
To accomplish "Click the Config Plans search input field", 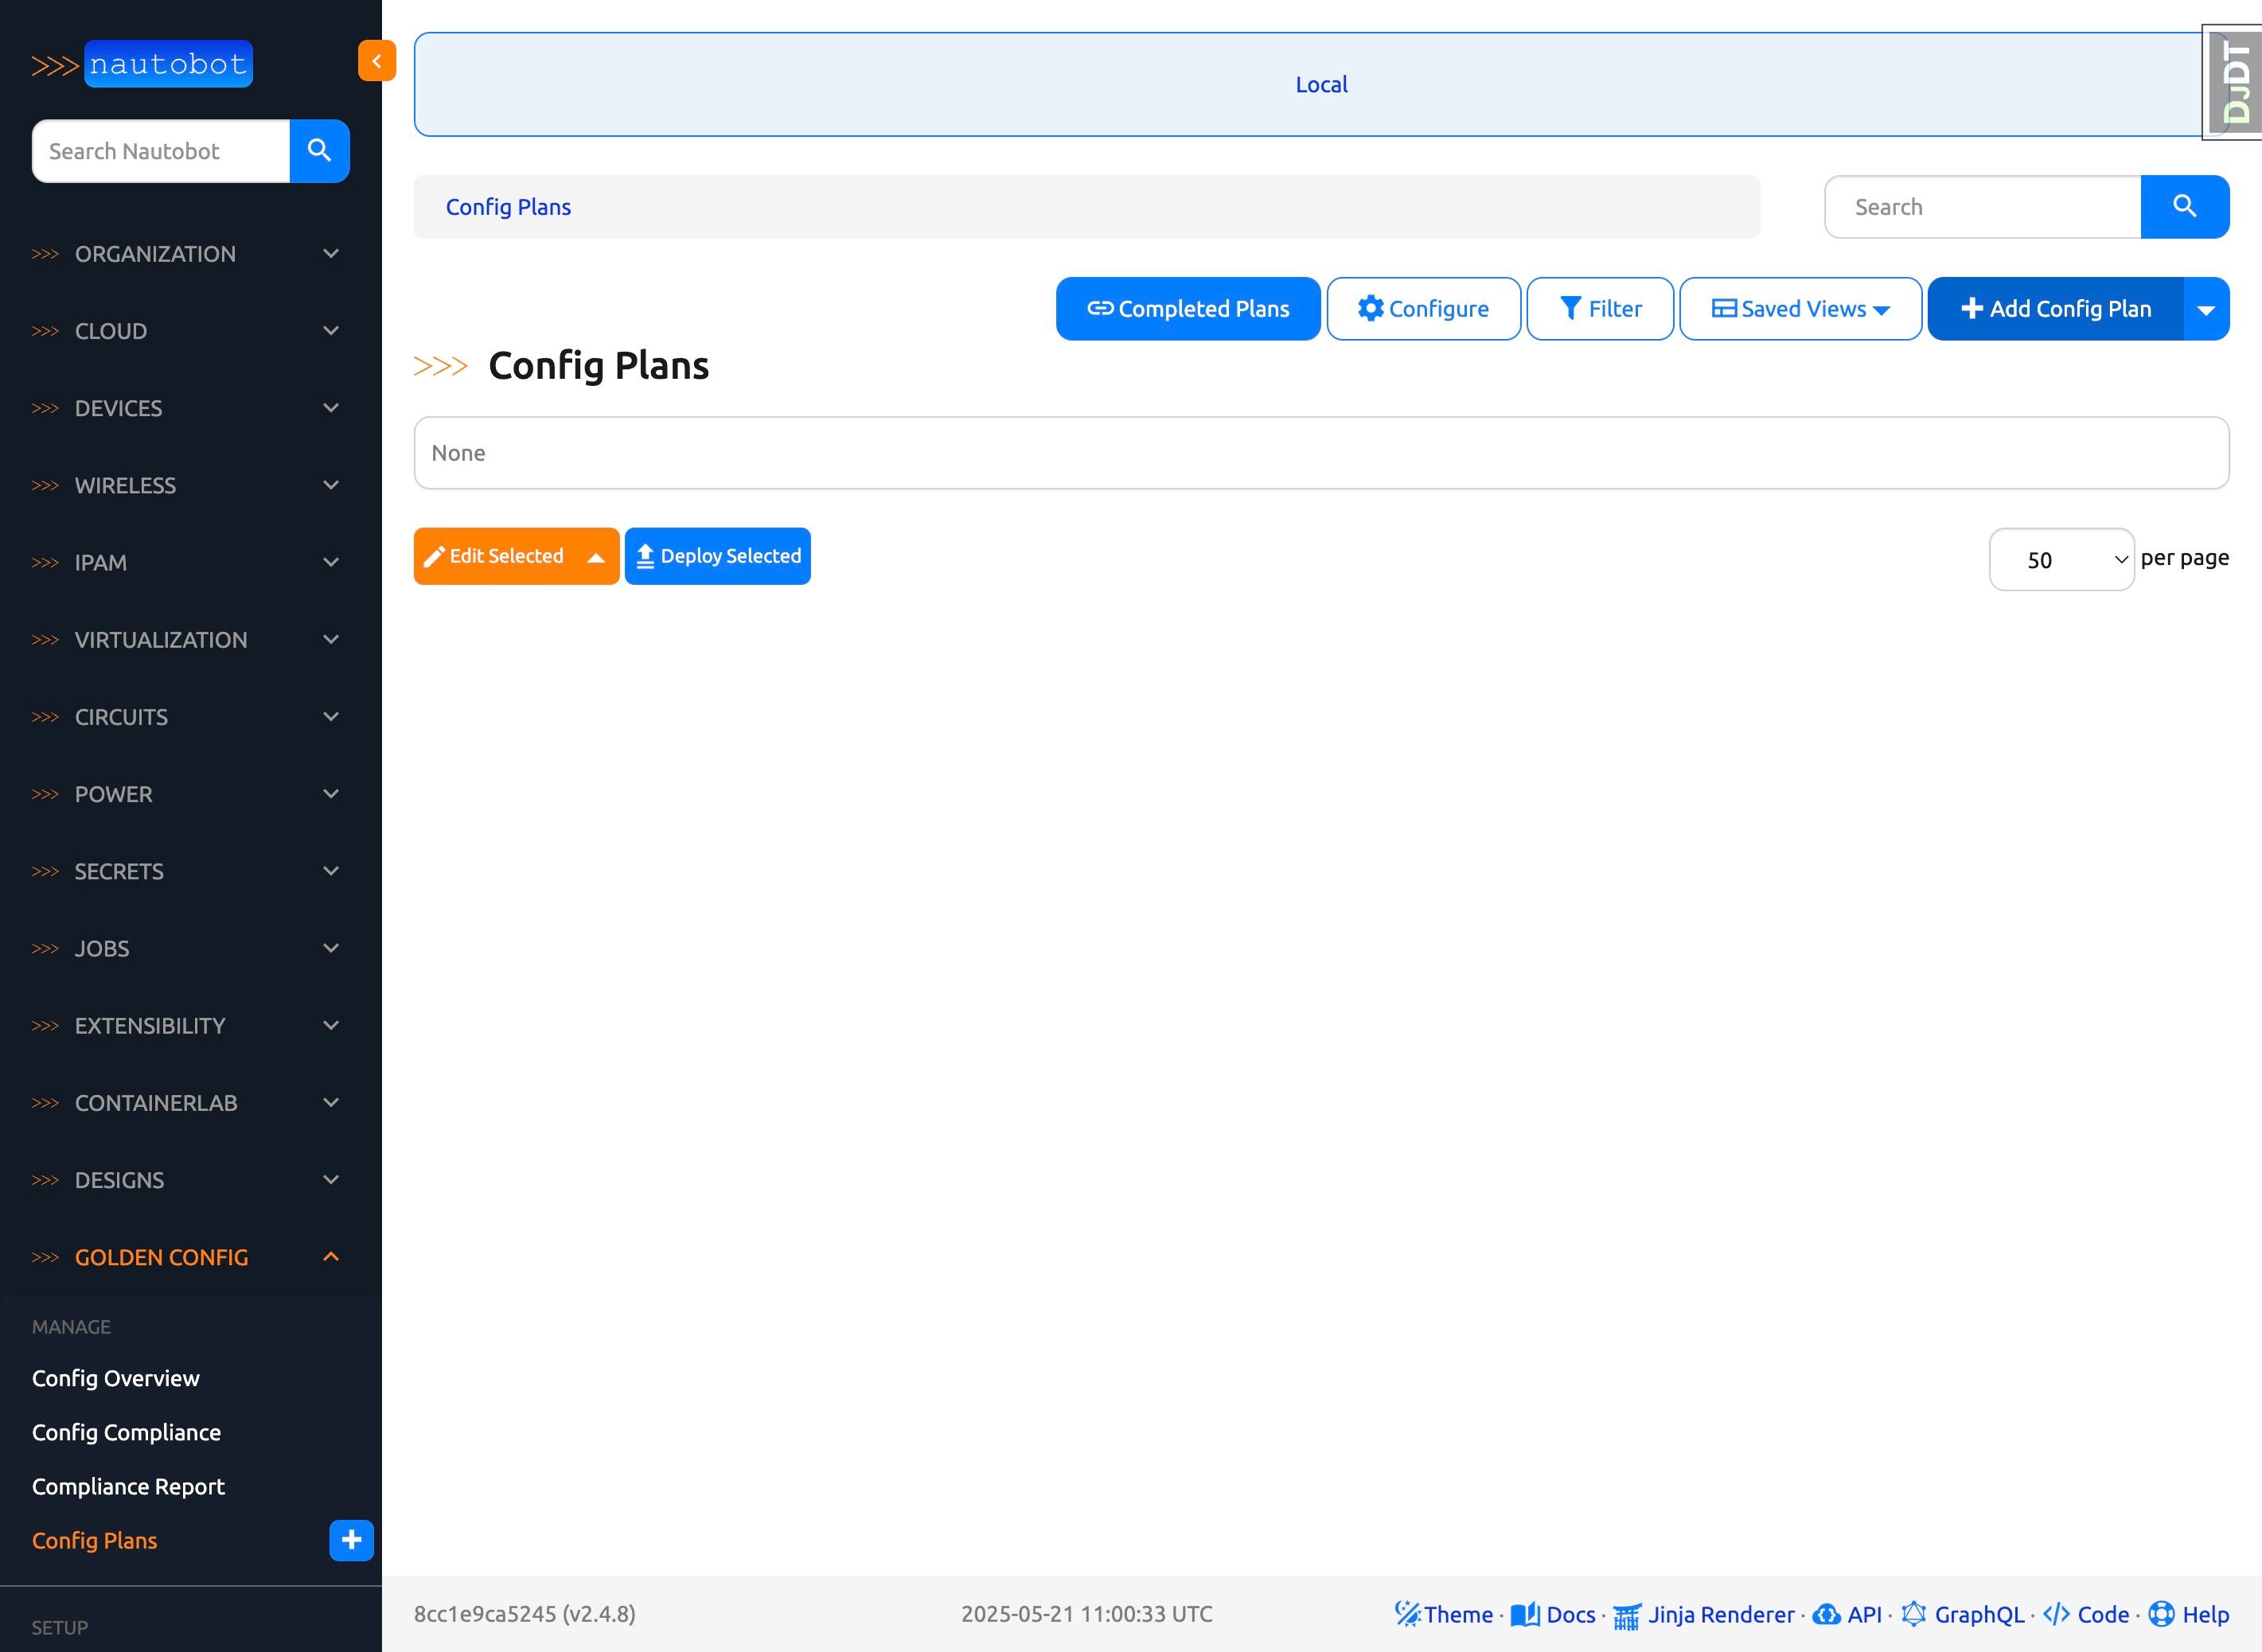I will click(1982, 207).
